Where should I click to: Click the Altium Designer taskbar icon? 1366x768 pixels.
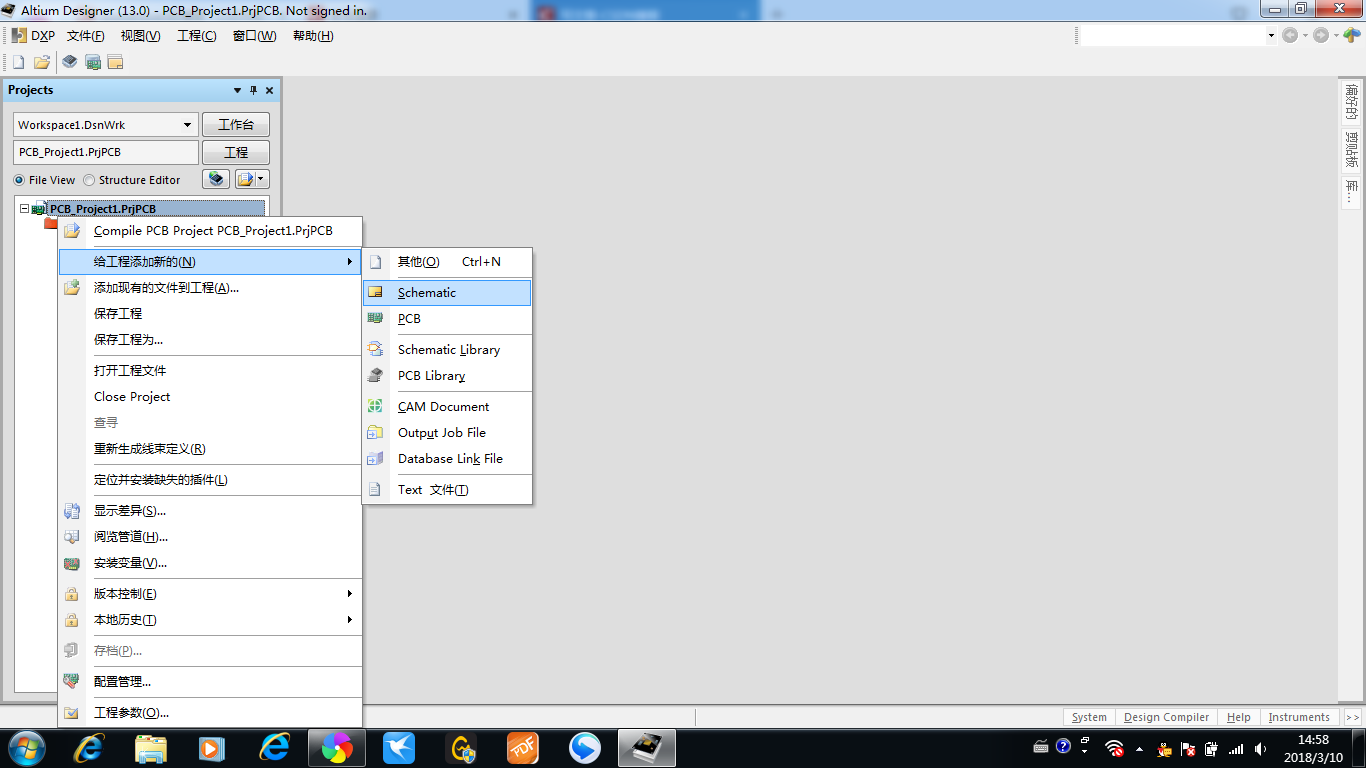pos(647,748)
